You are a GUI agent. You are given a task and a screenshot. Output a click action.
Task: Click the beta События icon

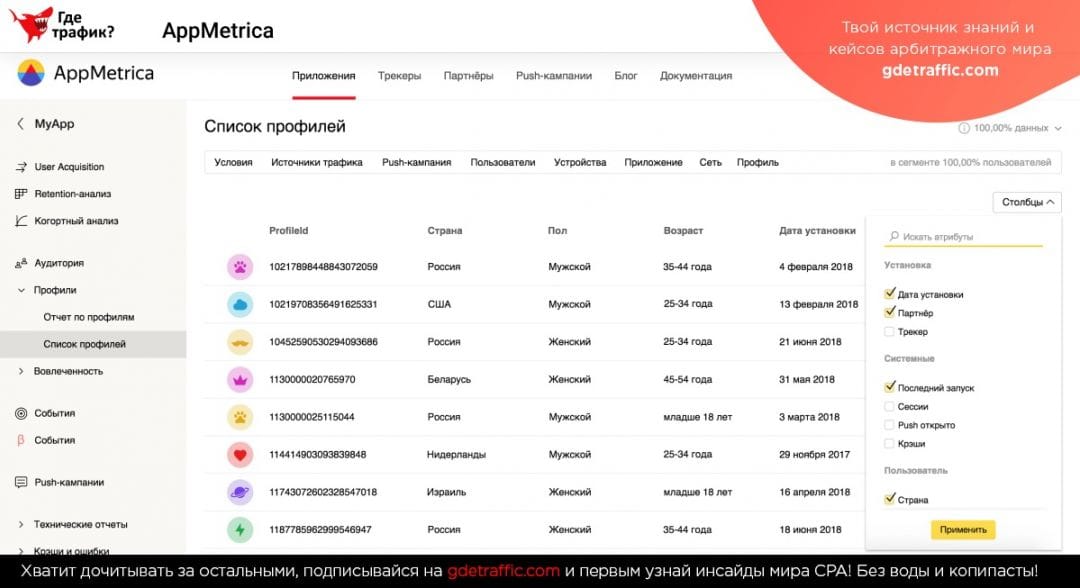[21, 440]
